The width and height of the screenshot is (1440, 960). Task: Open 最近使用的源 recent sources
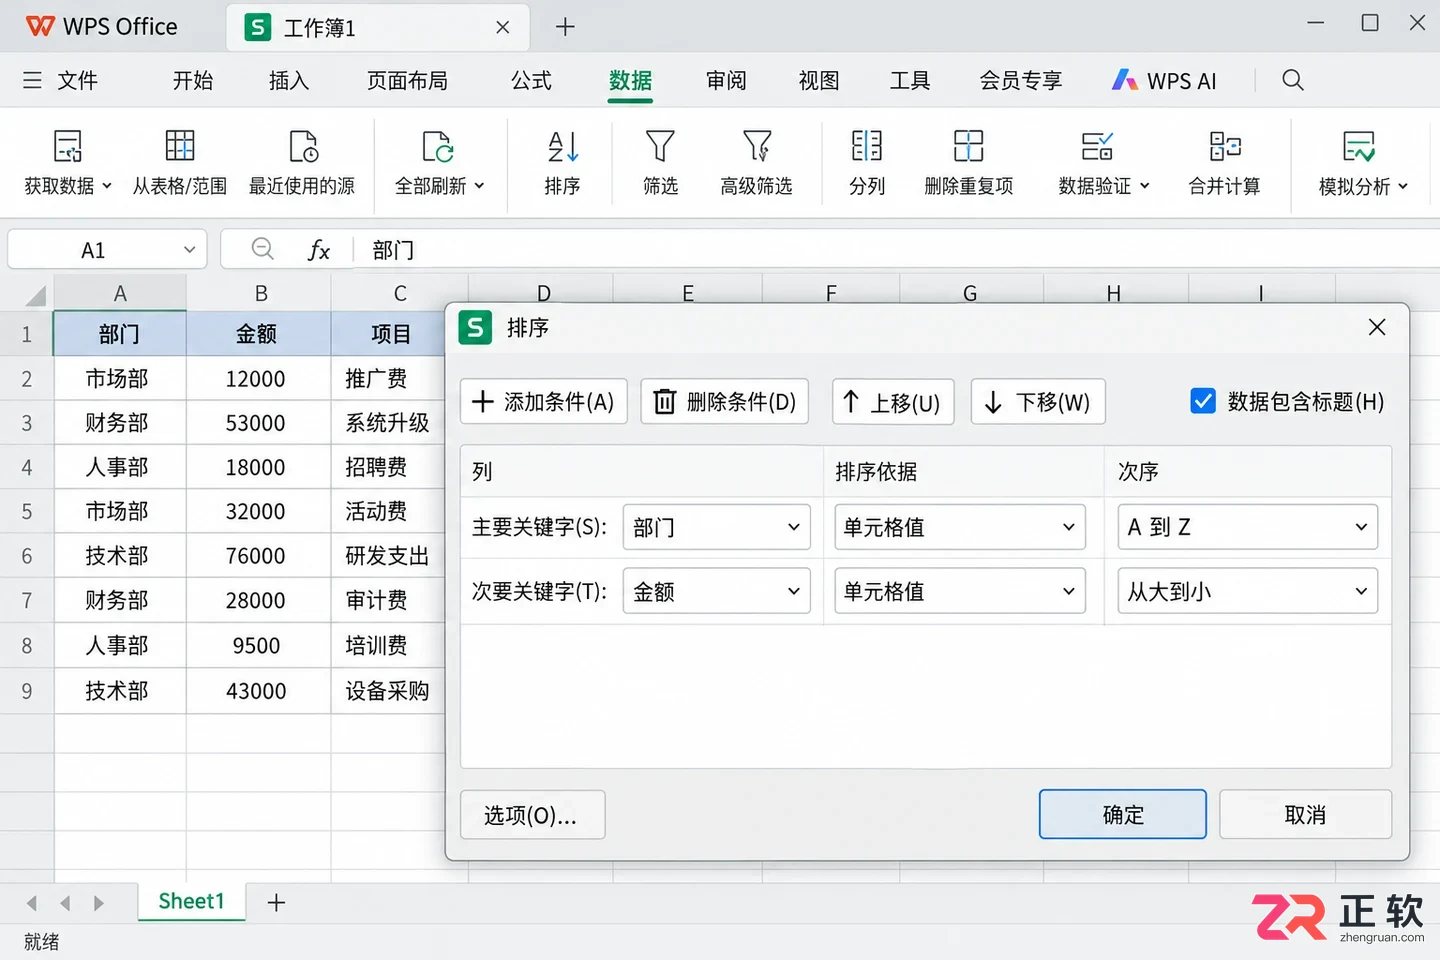302,162
